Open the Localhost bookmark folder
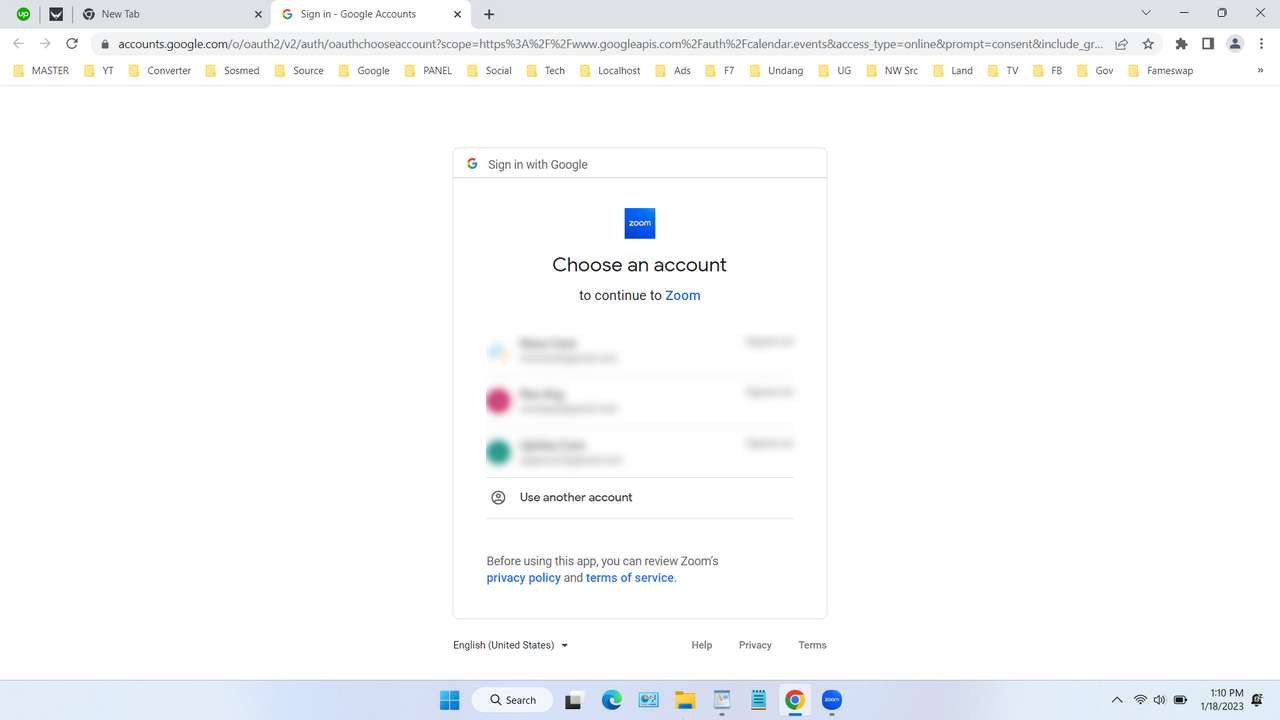The width and height of the screenshot is (1280, 720). (610, 71)
